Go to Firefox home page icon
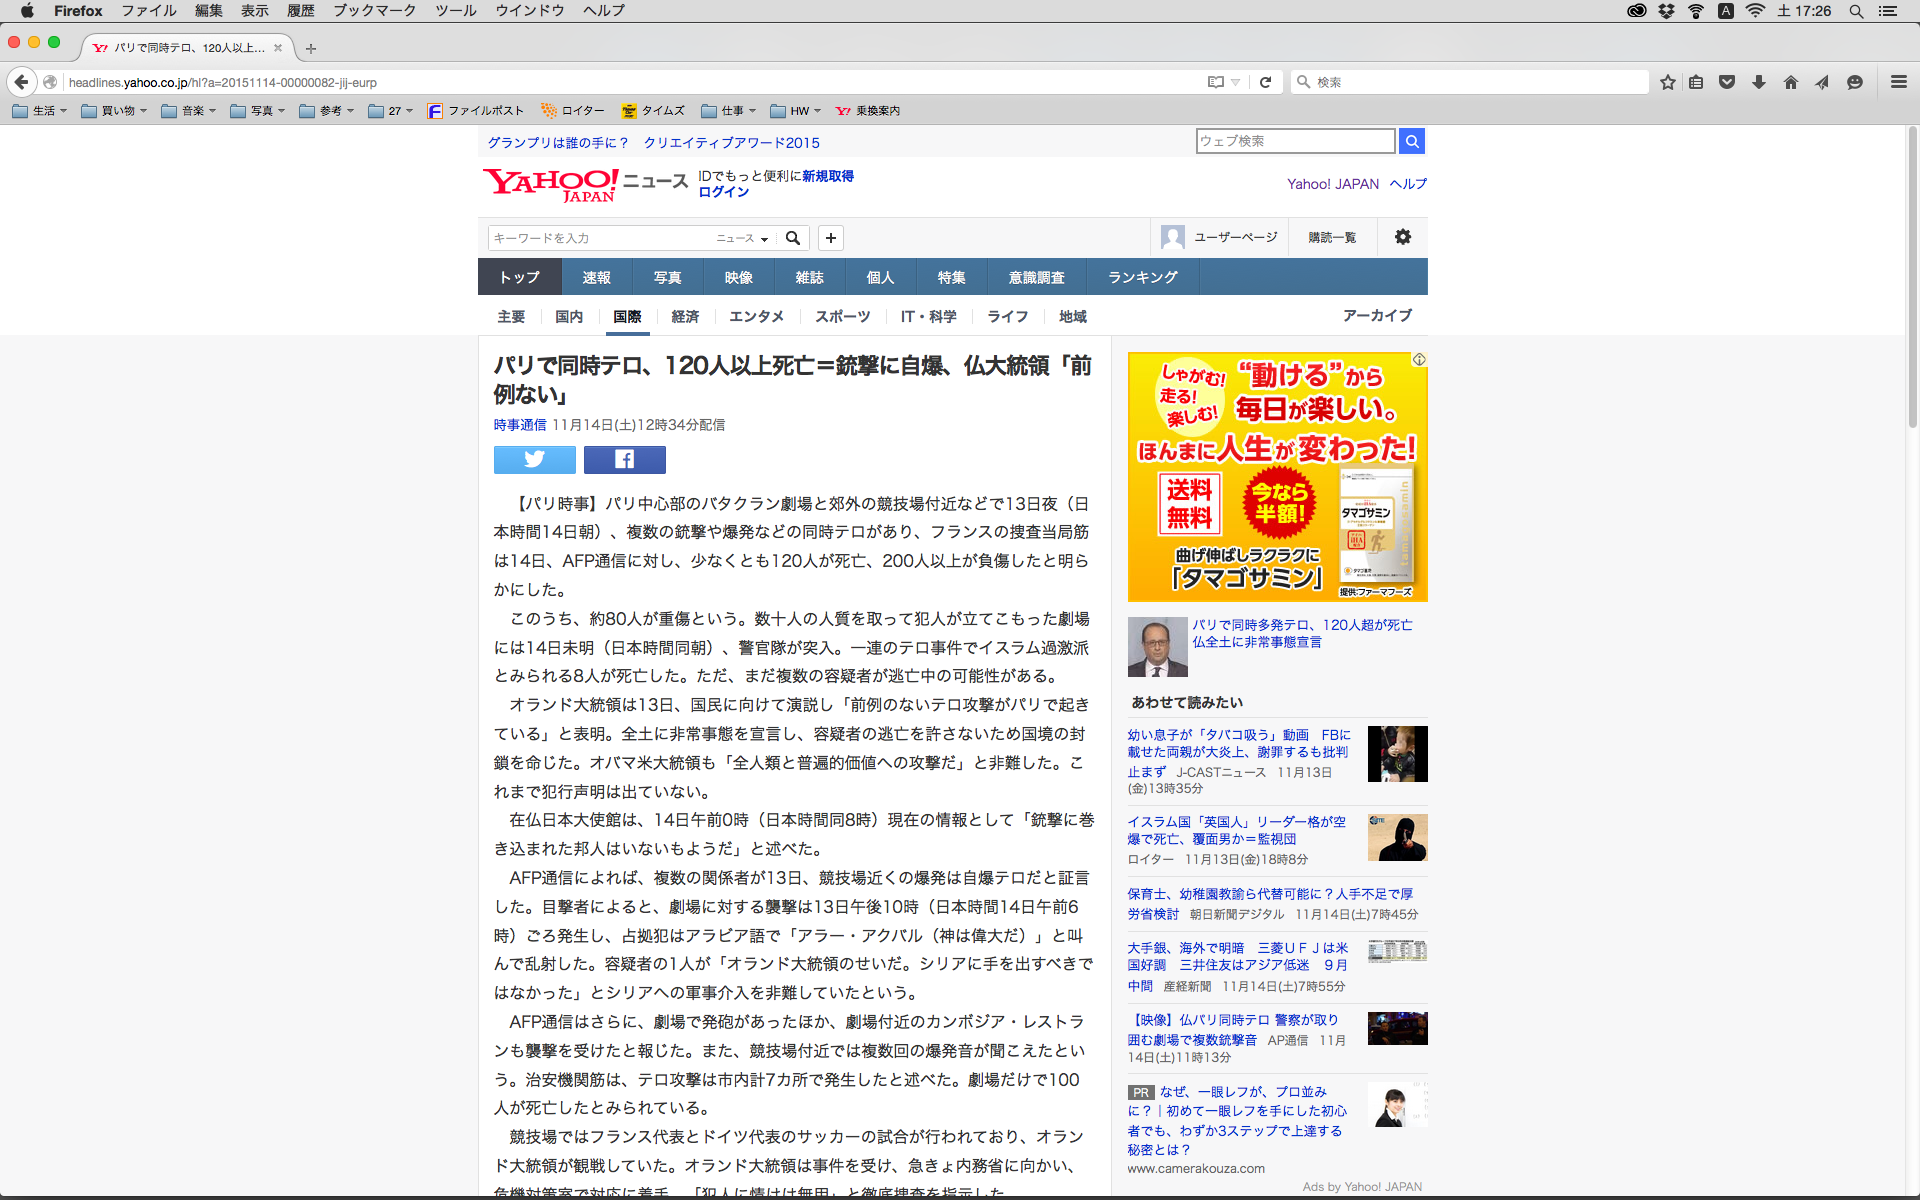This screenshot has width=1920, height=1200. click(1790, 82)
